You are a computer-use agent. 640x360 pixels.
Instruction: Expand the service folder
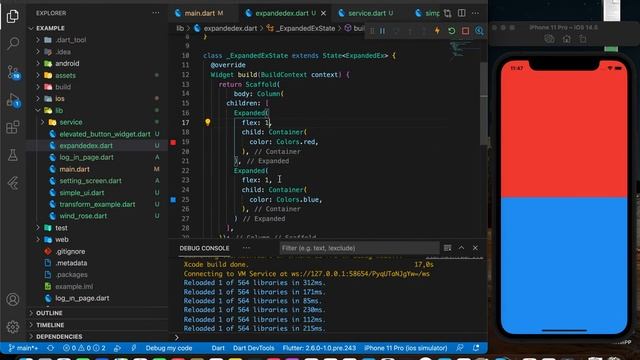point(71,122)
